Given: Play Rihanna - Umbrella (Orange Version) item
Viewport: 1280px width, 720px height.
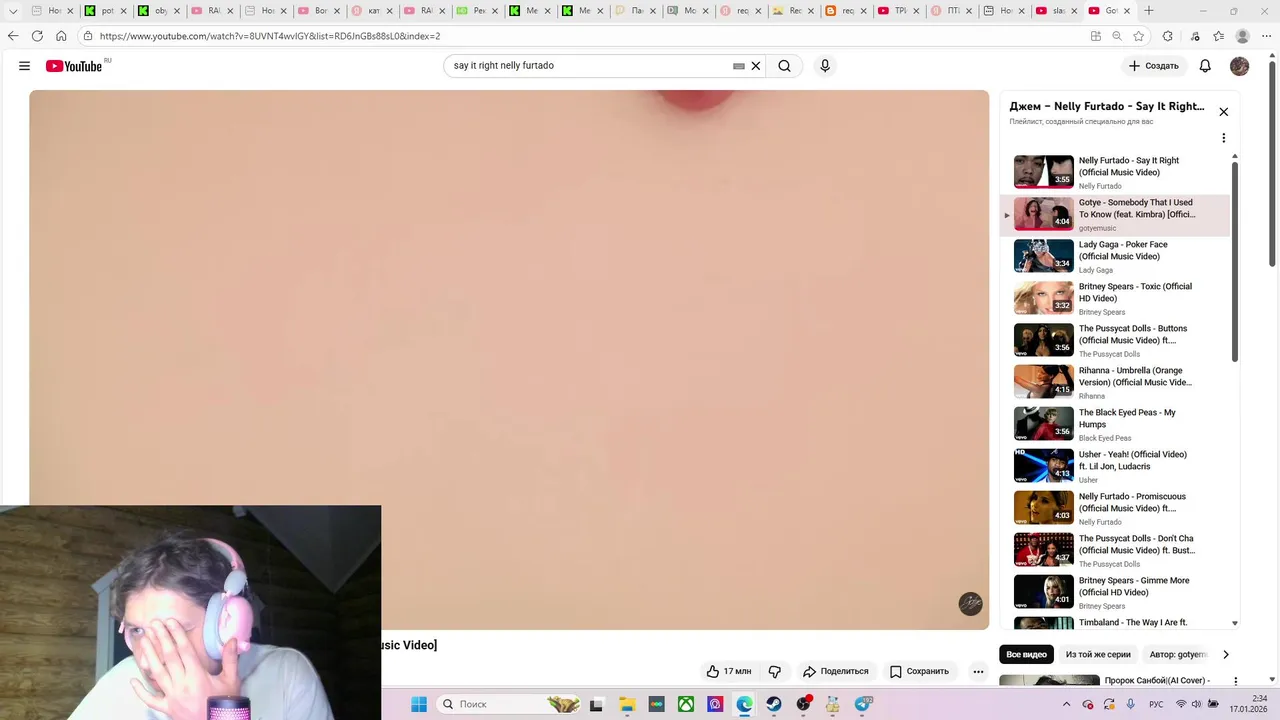Looking at the screenshot, I should (1115, 382).
